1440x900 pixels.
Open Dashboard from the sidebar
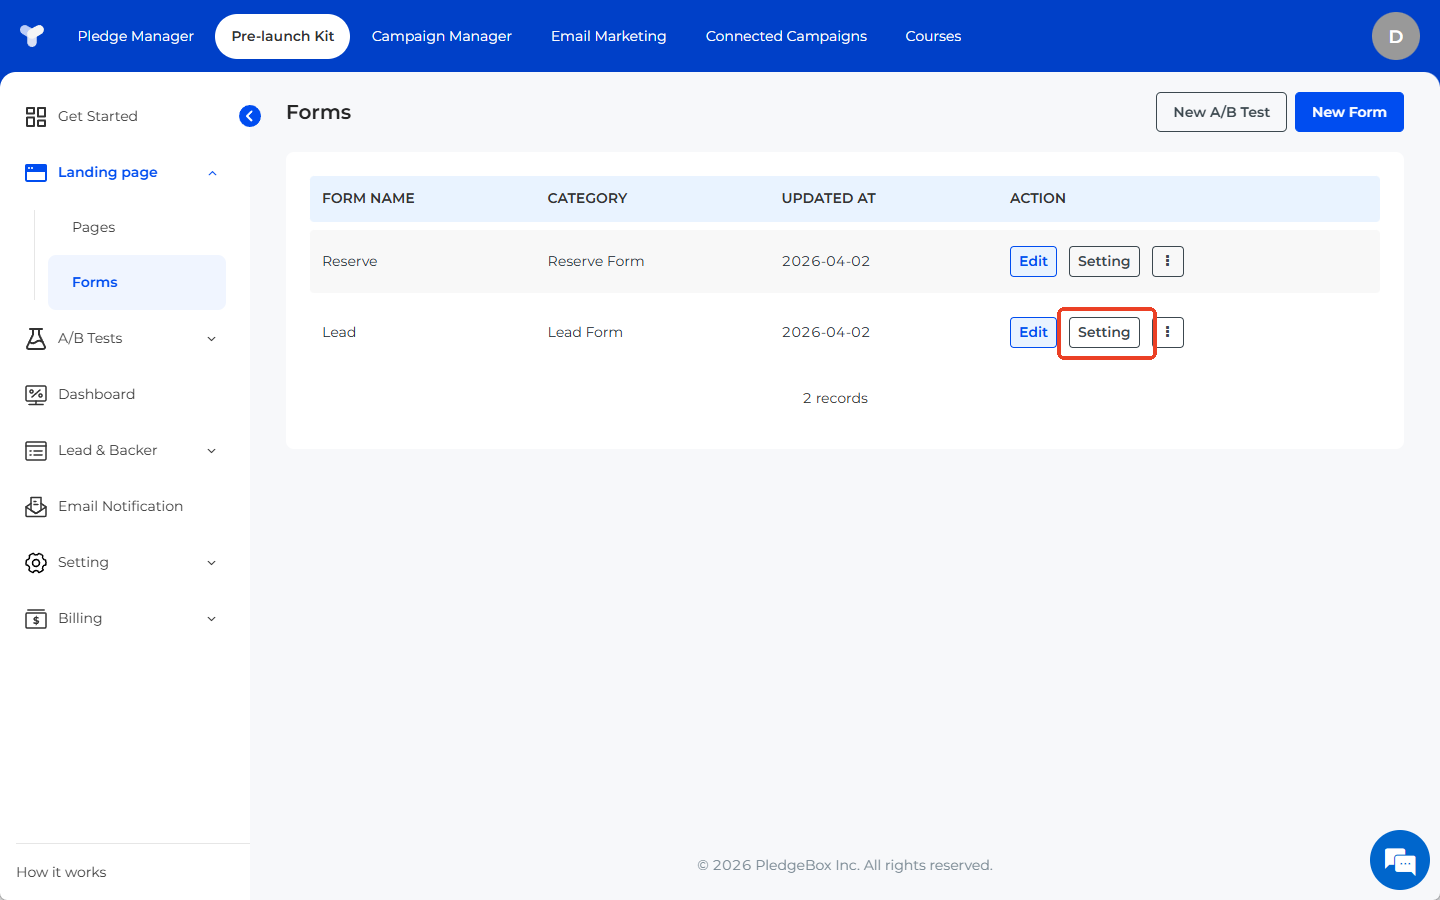tap(96, 394)
